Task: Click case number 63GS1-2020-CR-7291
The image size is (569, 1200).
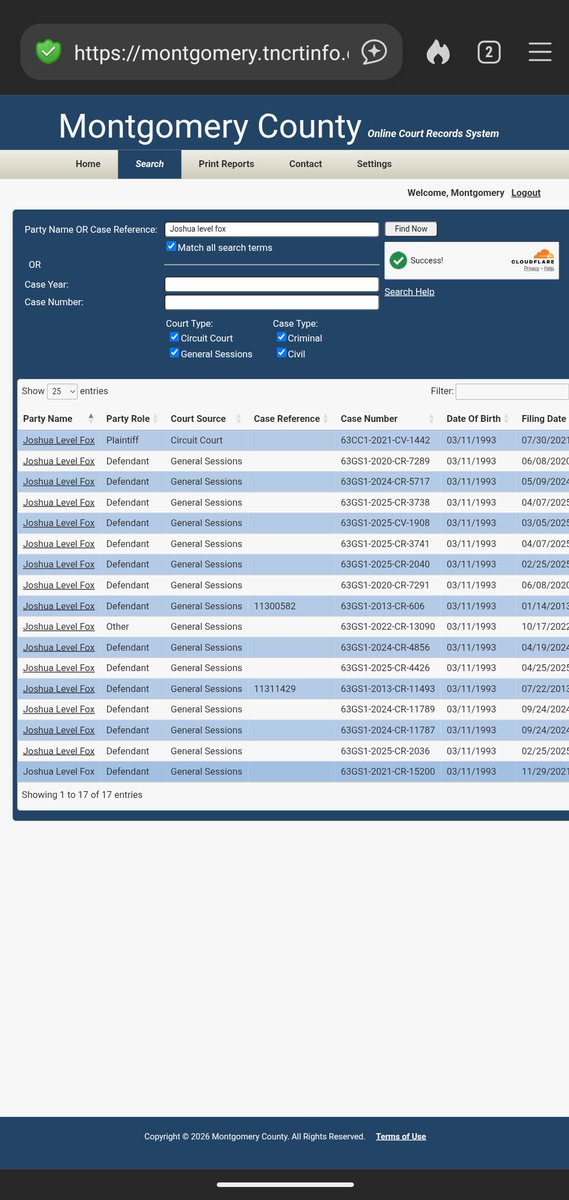Action: (x=385, y=585)
